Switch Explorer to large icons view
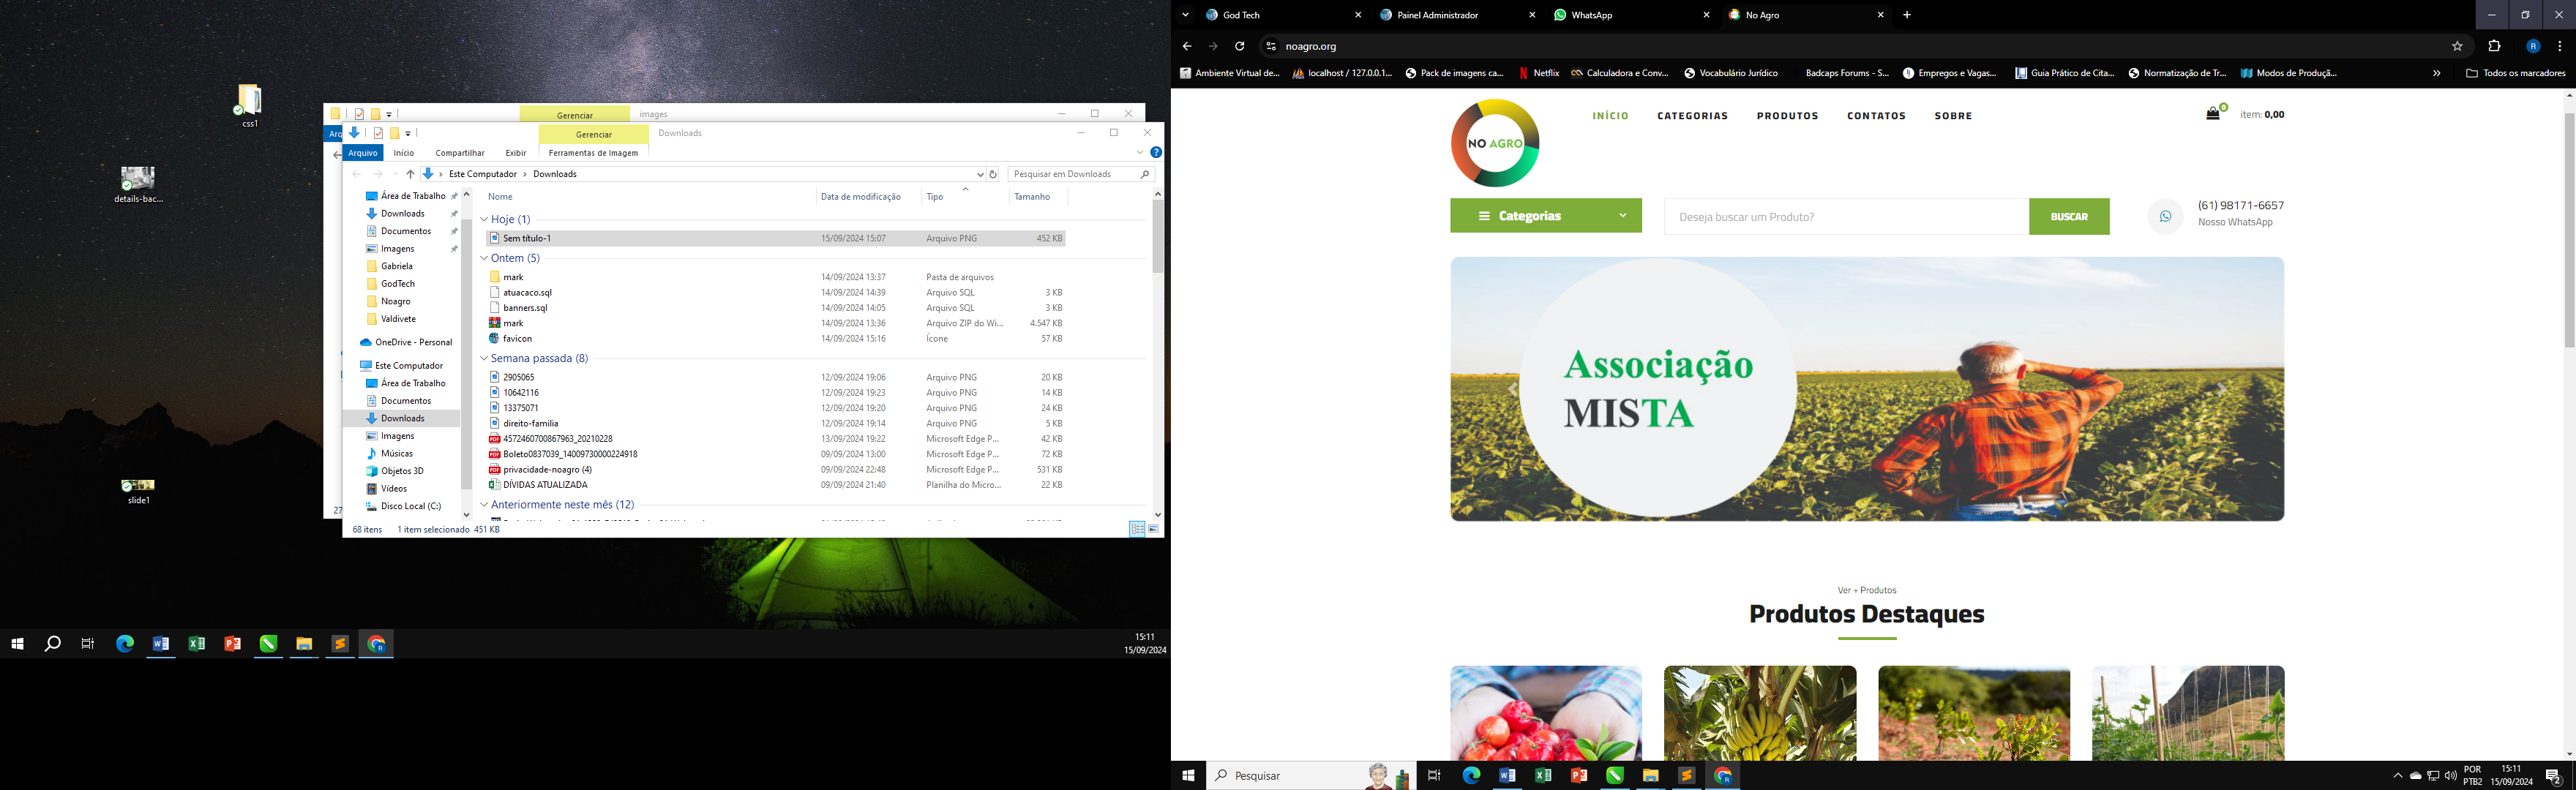This screenshot has height=790, width=2576. [x=1153, y=529]
